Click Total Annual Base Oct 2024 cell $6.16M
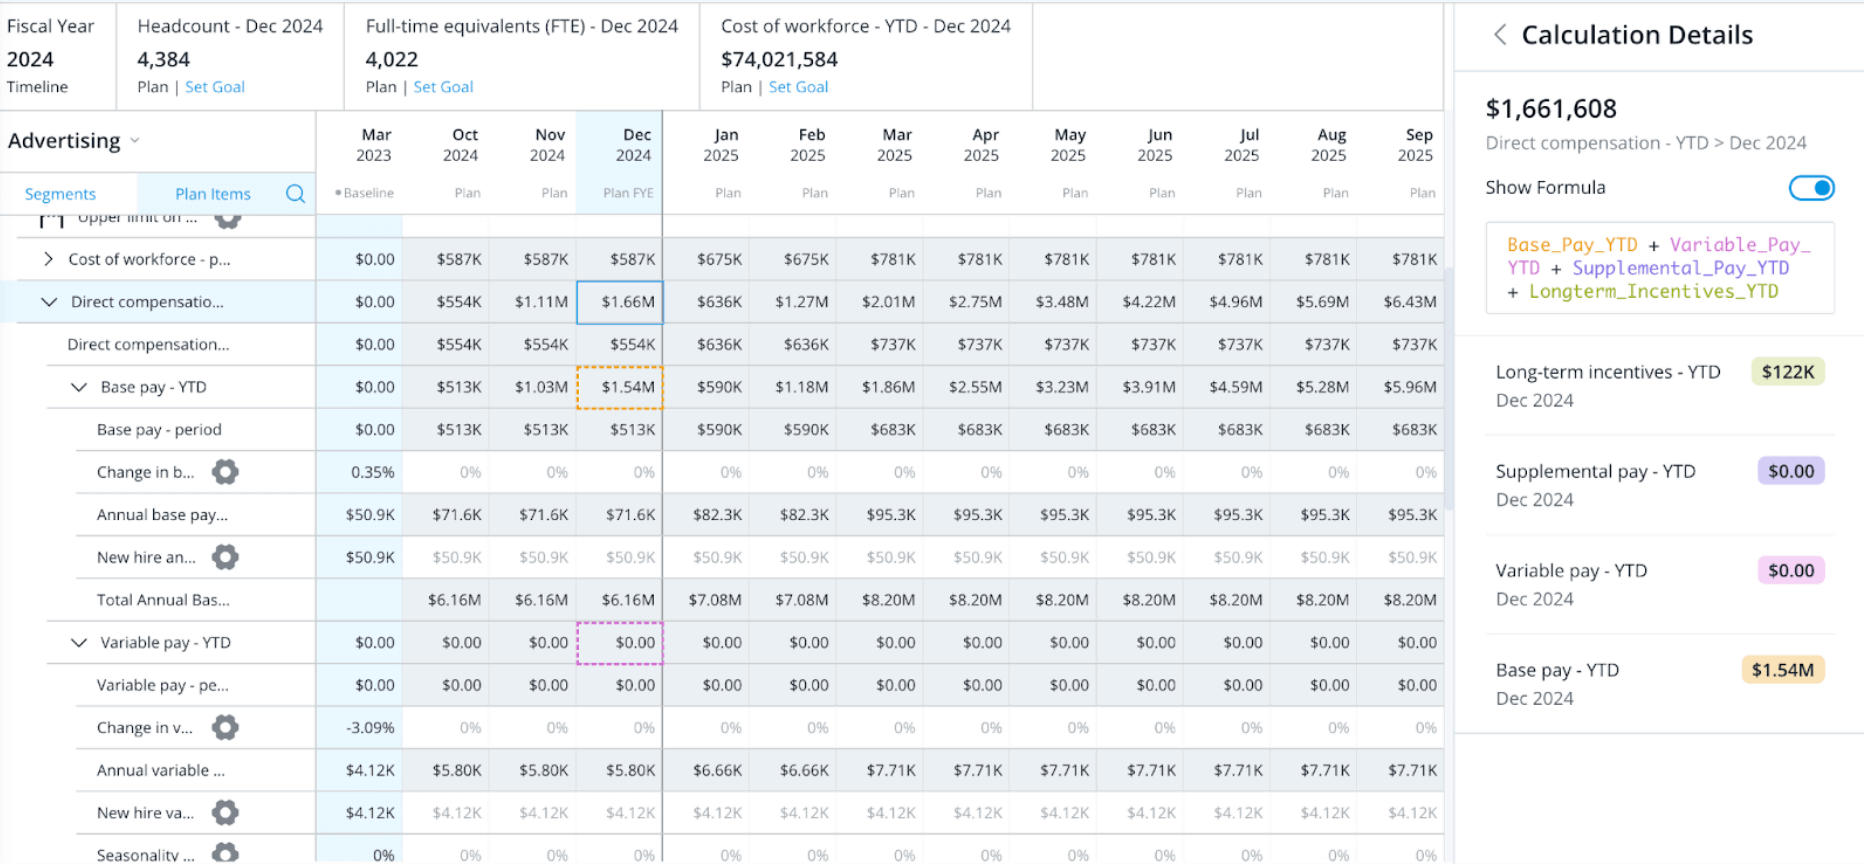1864x864 pixels. 446,600
